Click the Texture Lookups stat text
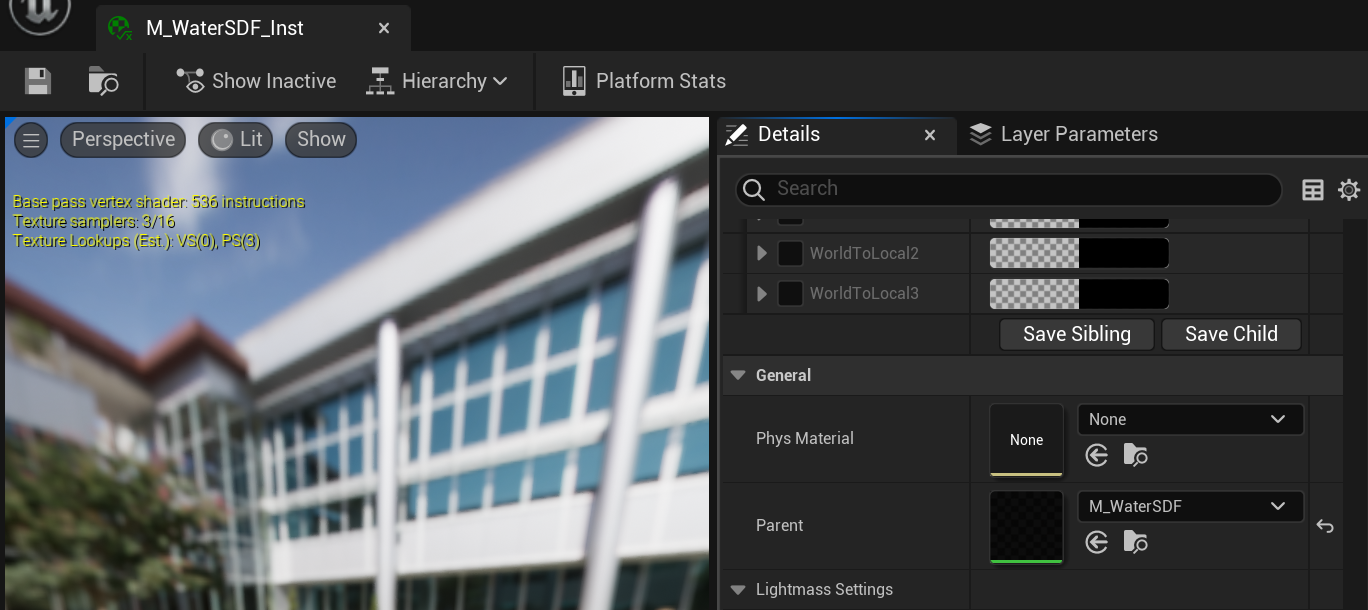Image resolution: width=1368 pixels, height=610 pixels. coord(136,241)
